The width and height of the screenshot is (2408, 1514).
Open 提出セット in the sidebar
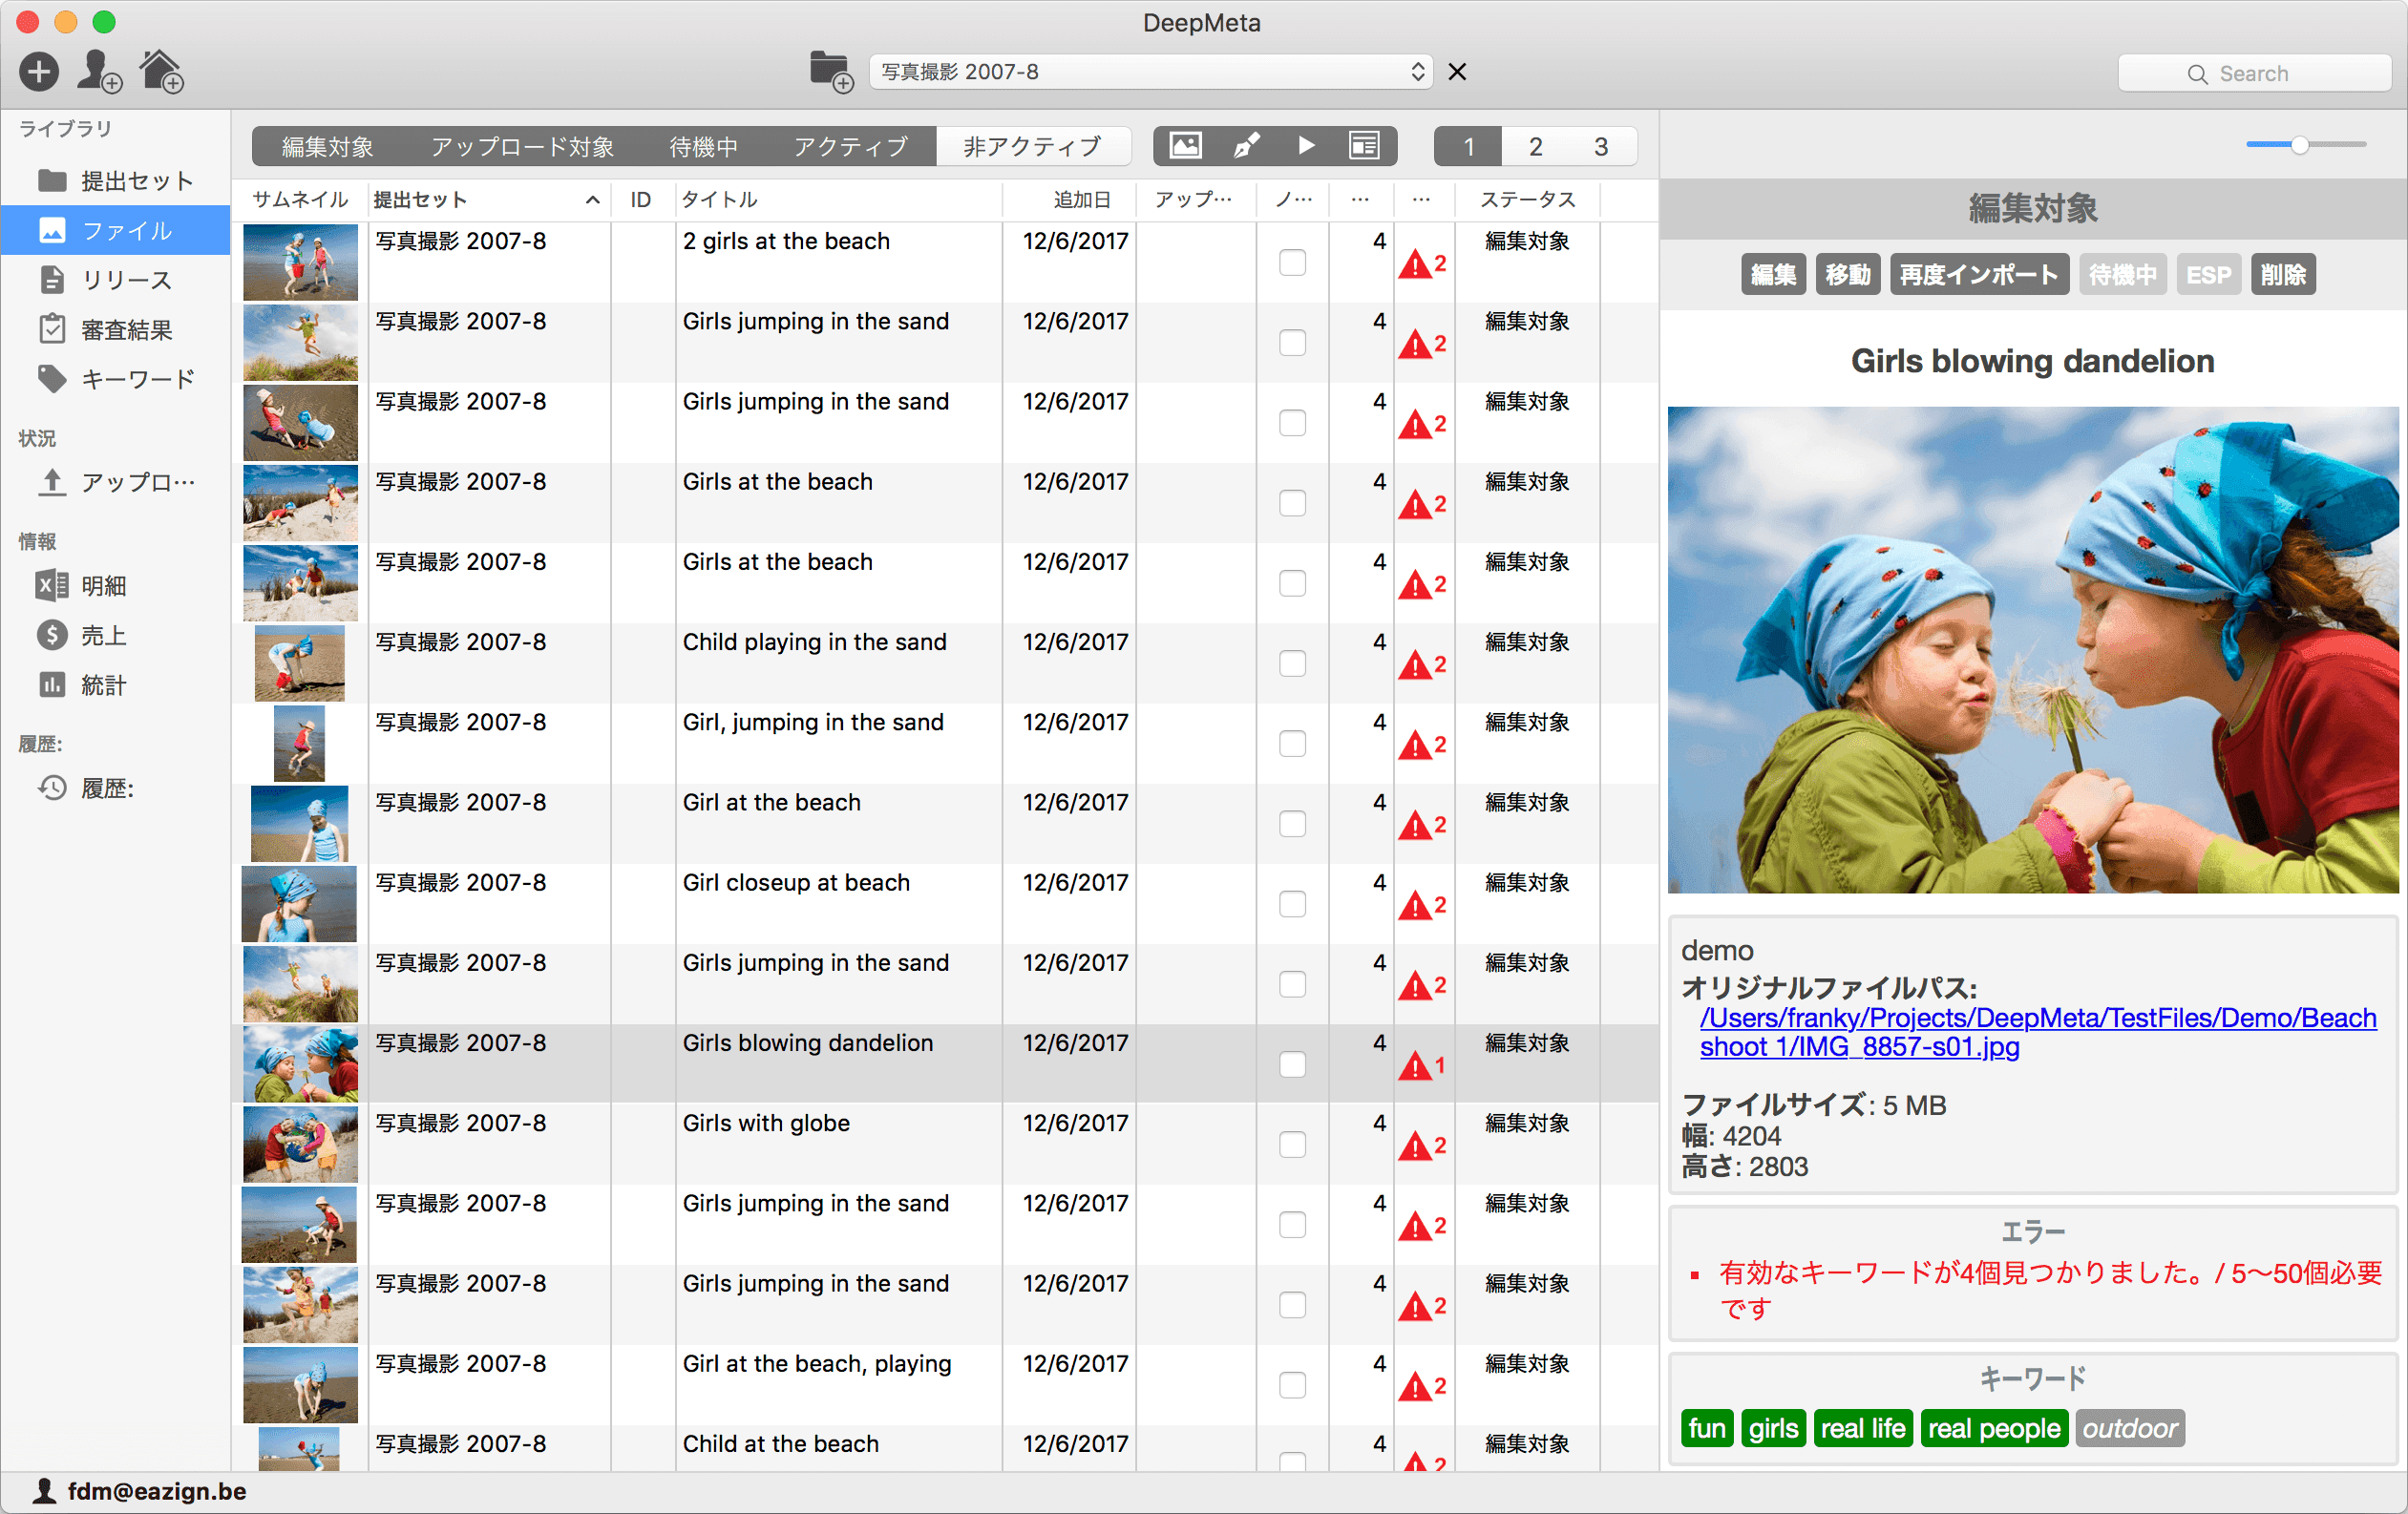click(116, 181)
